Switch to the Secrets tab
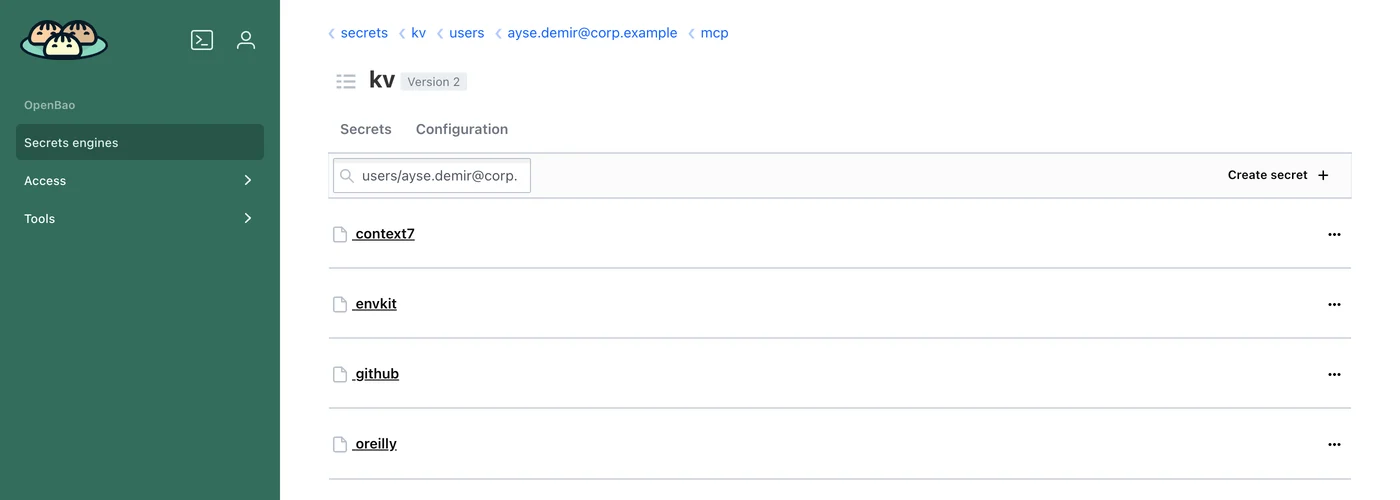This screenshot has width=1400, height=500. coord(366,129)
